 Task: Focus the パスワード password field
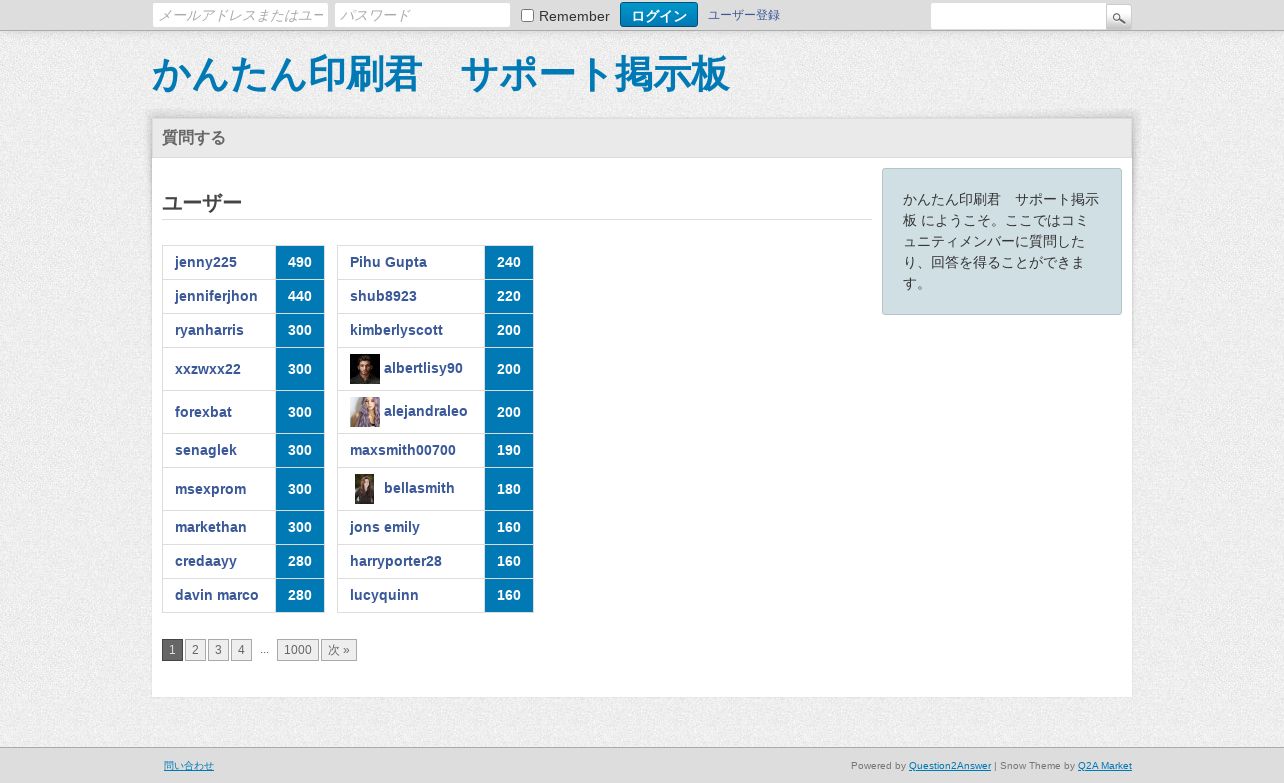pos(423,15)
